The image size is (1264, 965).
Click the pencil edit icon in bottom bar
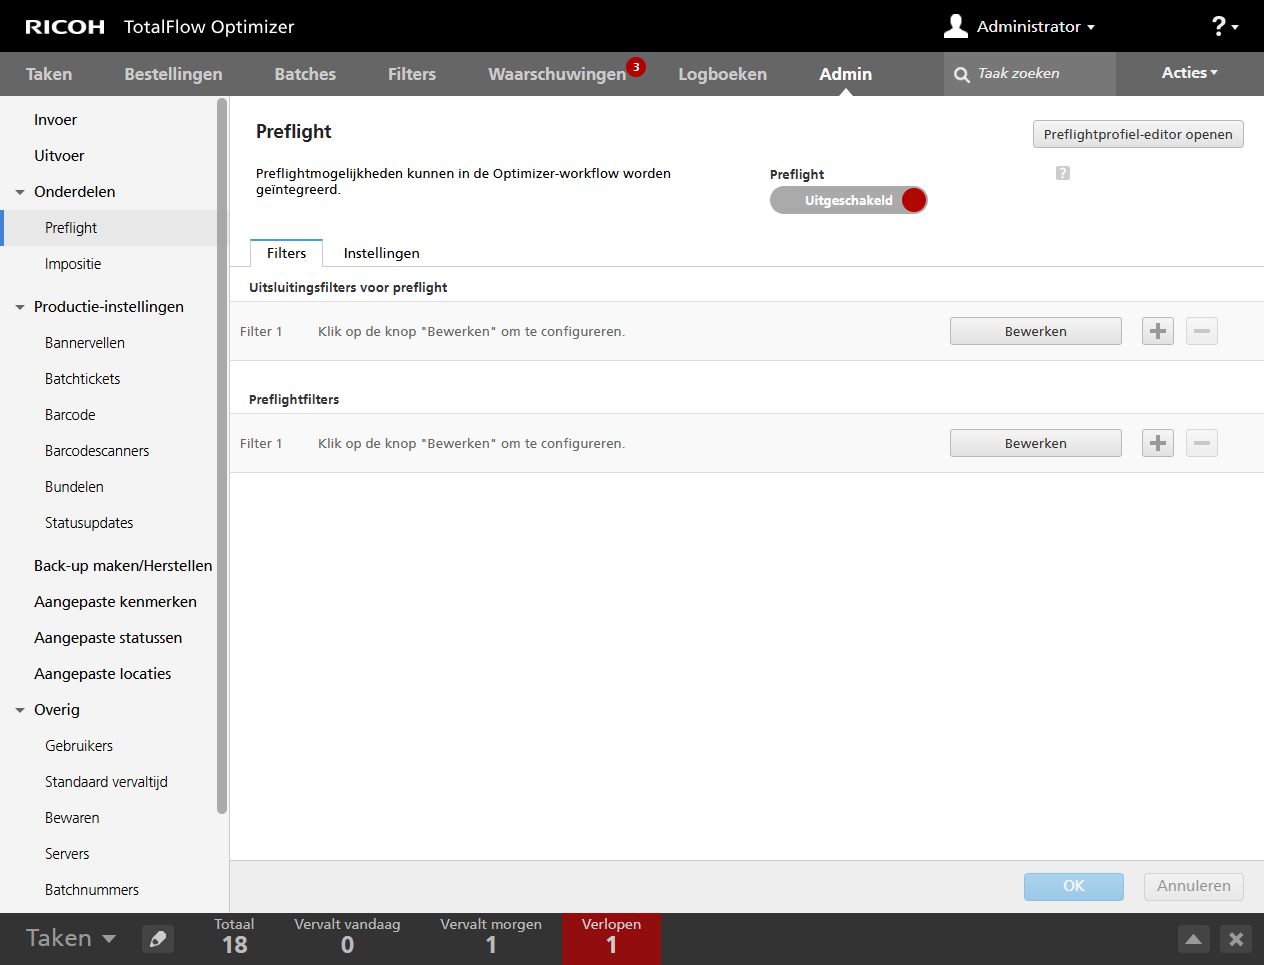(158, 939)
